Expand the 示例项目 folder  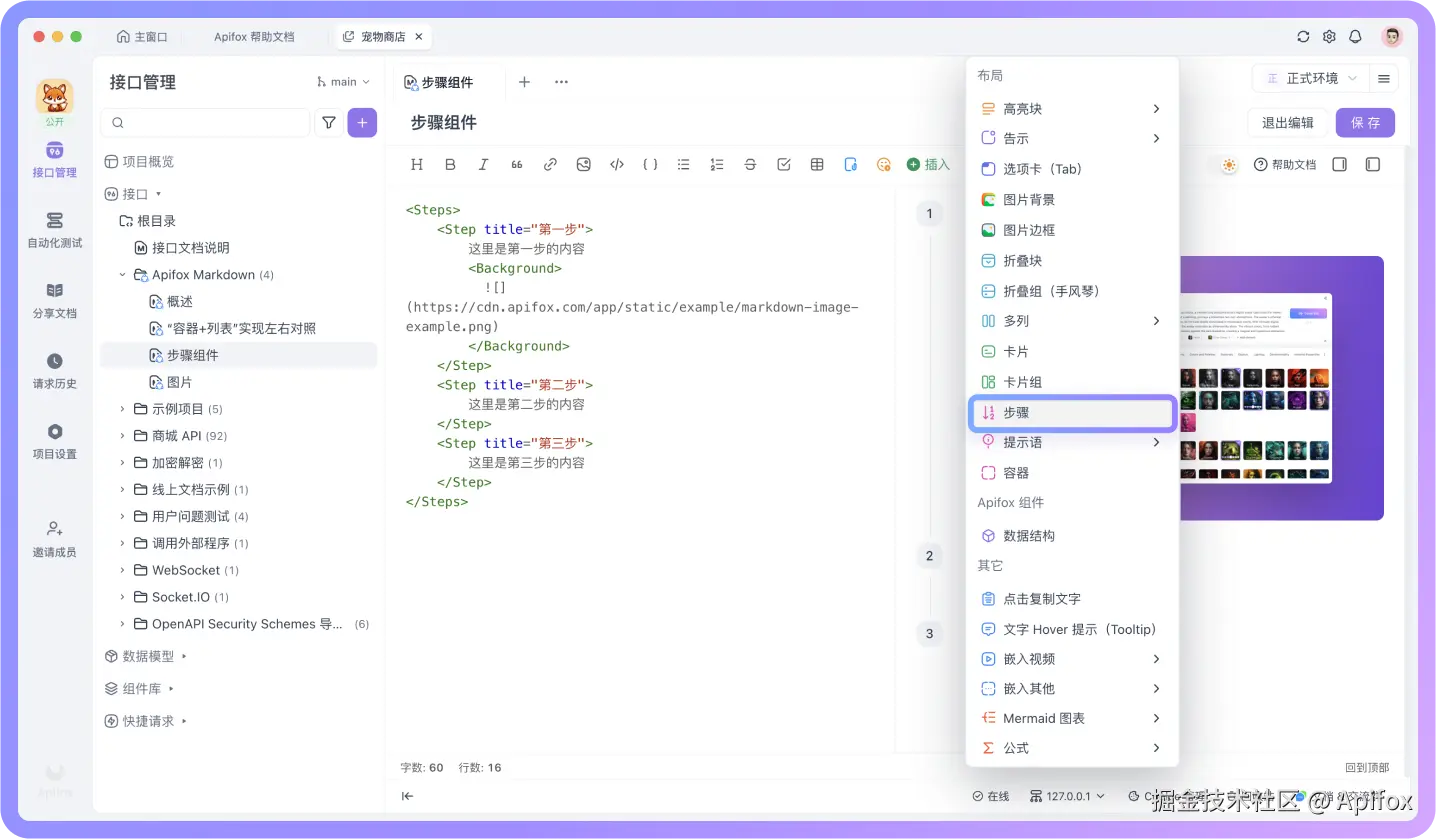(122, 409)
